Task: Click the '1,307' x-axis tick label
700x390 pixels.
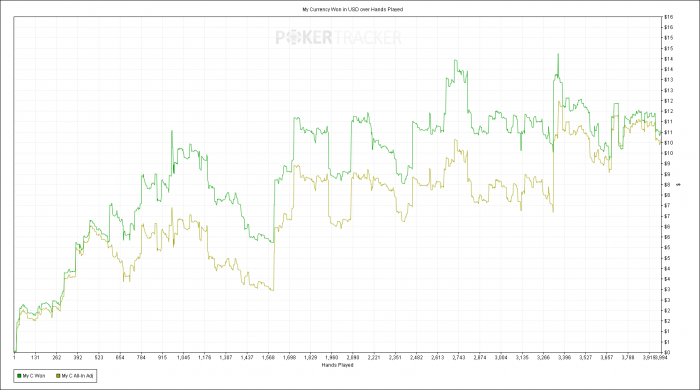Action: (x=226, y=357)
